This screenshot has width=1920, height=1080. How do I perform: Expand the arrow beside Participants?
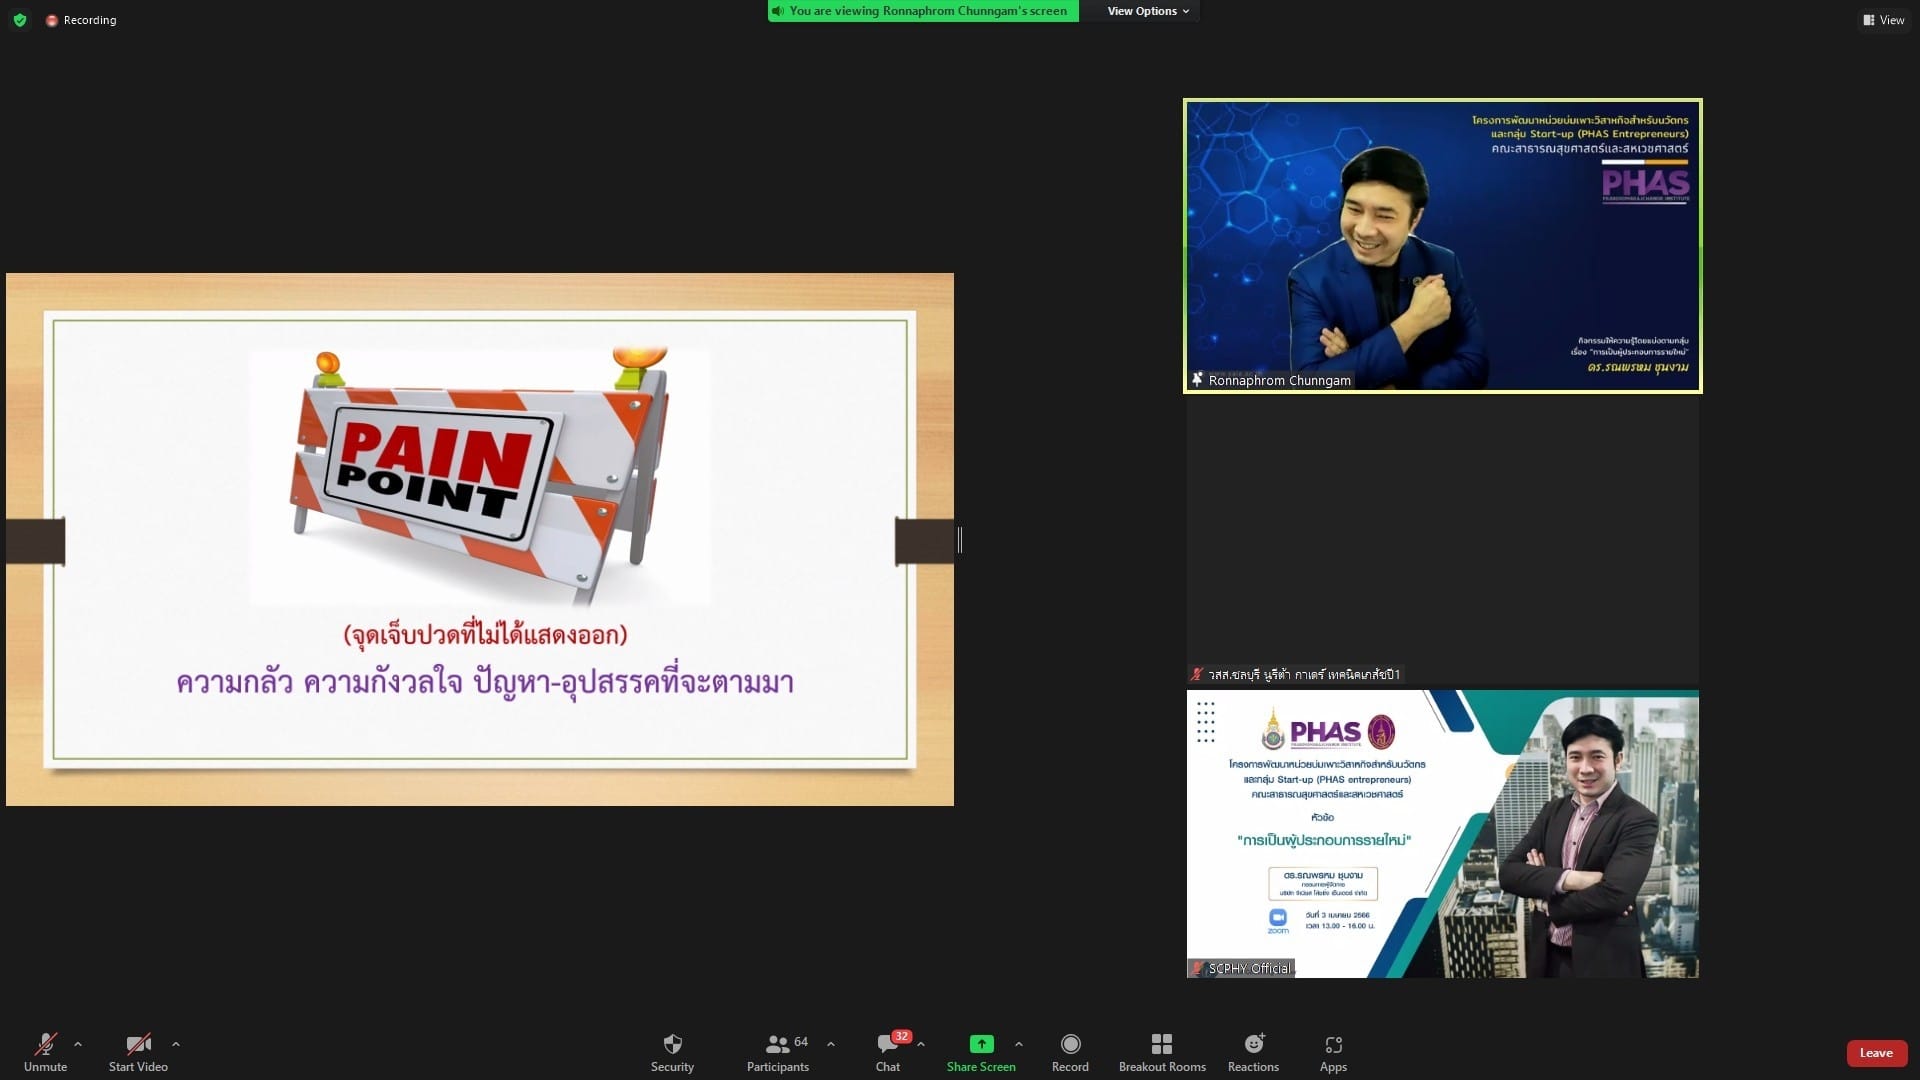tap(831, 1044)
